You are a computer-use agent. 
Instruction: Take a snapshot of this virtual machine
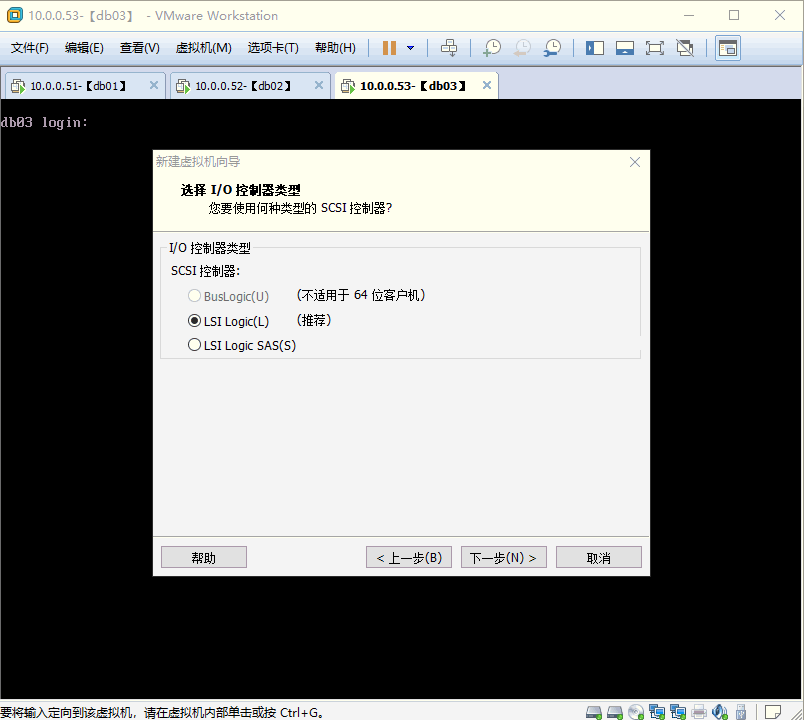point(492,48)
